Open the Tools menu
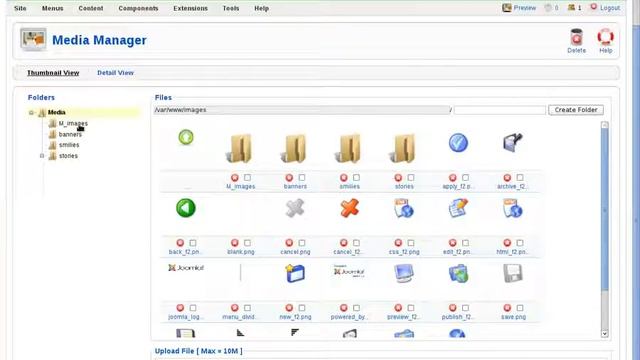 (x=231, y=8)
